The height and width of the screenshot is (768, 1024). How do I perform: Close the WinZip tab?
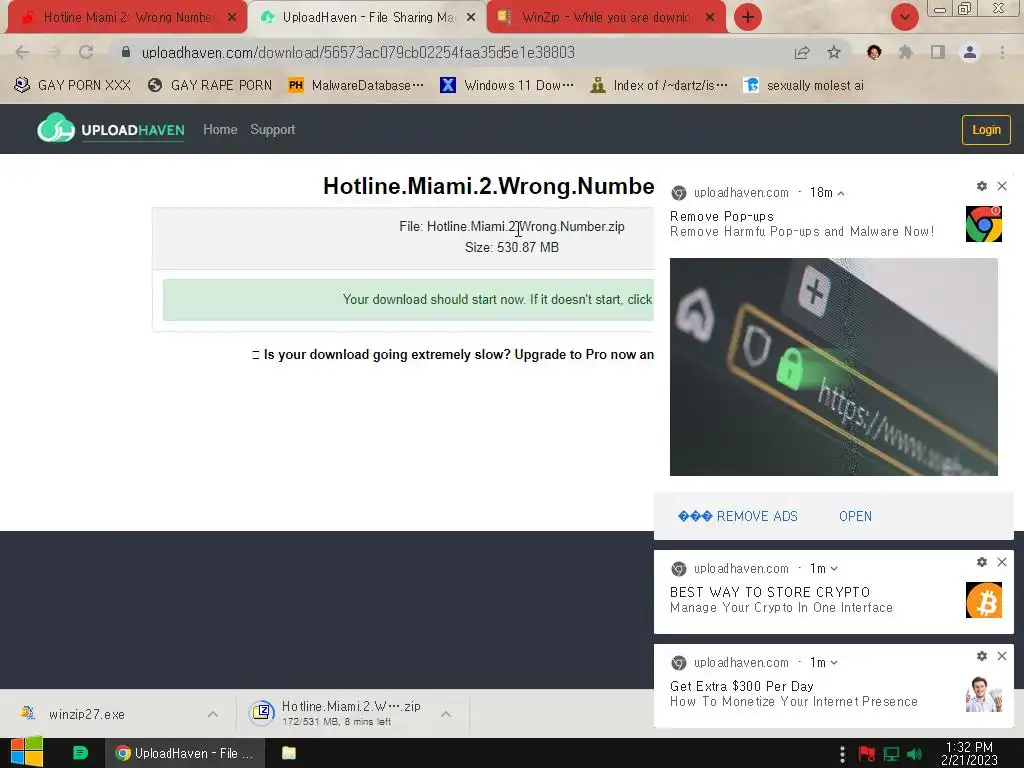(710, 18)
